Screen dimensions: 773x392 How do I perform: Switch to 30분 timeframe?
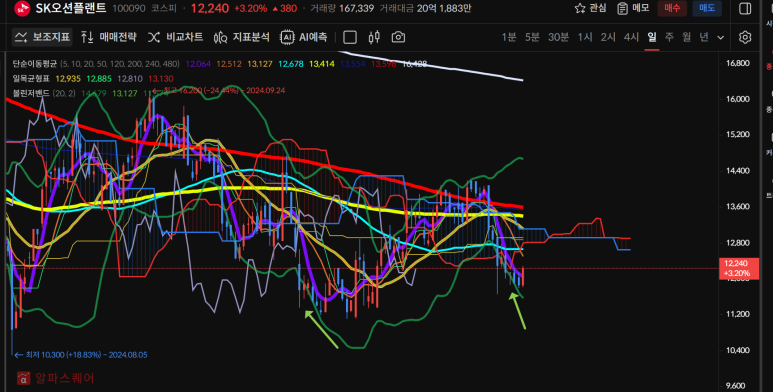pyautogui.click(x=559, y=37)
